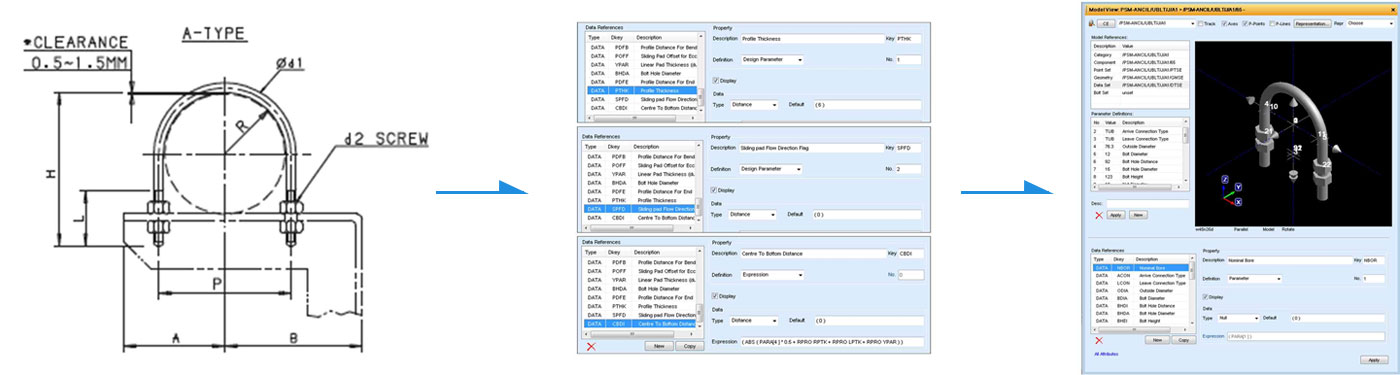This screenshot has width=1400, height=375.
Task: Select the highlighted SPFD row in the middle list
Action: pos(639,209)
